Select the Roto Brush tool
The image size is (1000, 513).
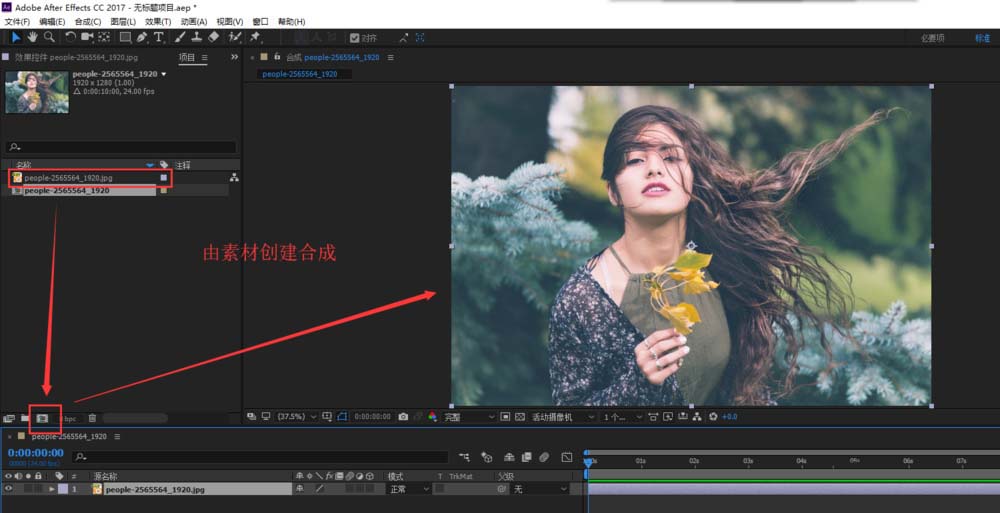(235, 38)
